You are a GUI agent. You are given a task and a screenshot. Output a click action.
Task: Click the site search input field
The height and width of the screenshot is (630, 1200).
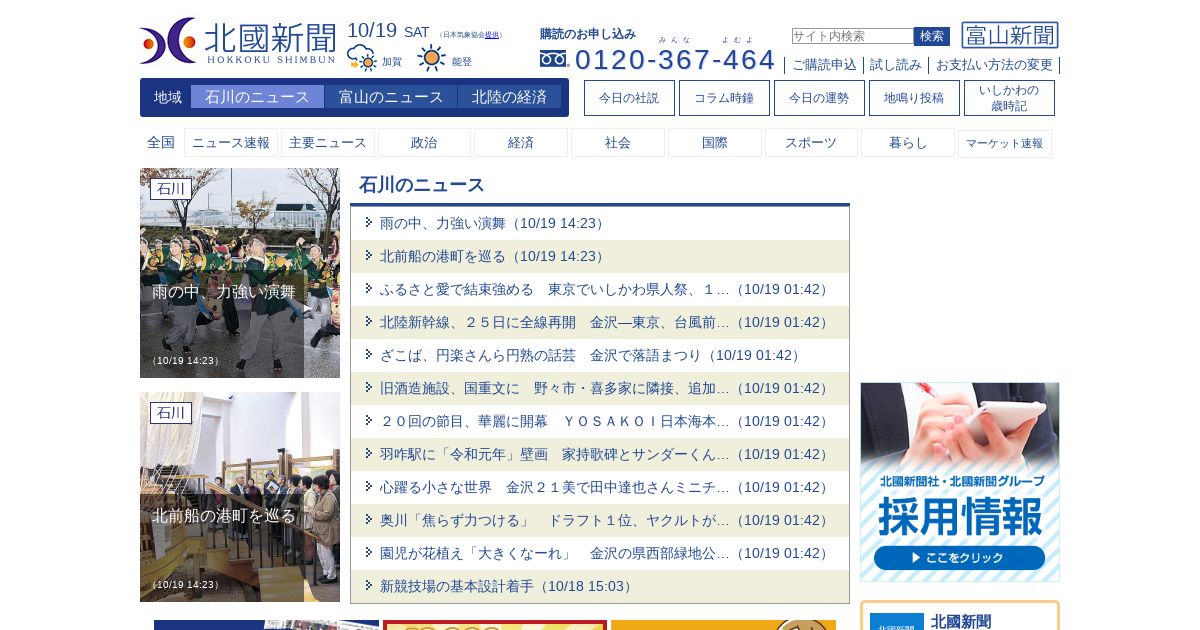tap(852, 36)
